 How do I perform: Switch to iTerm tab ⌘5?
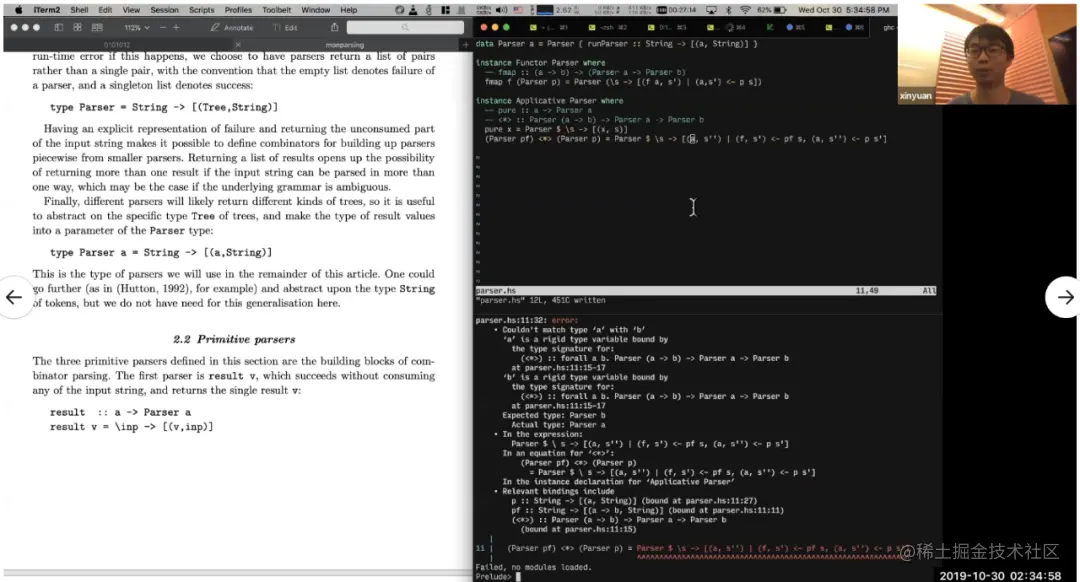point(786,28)
